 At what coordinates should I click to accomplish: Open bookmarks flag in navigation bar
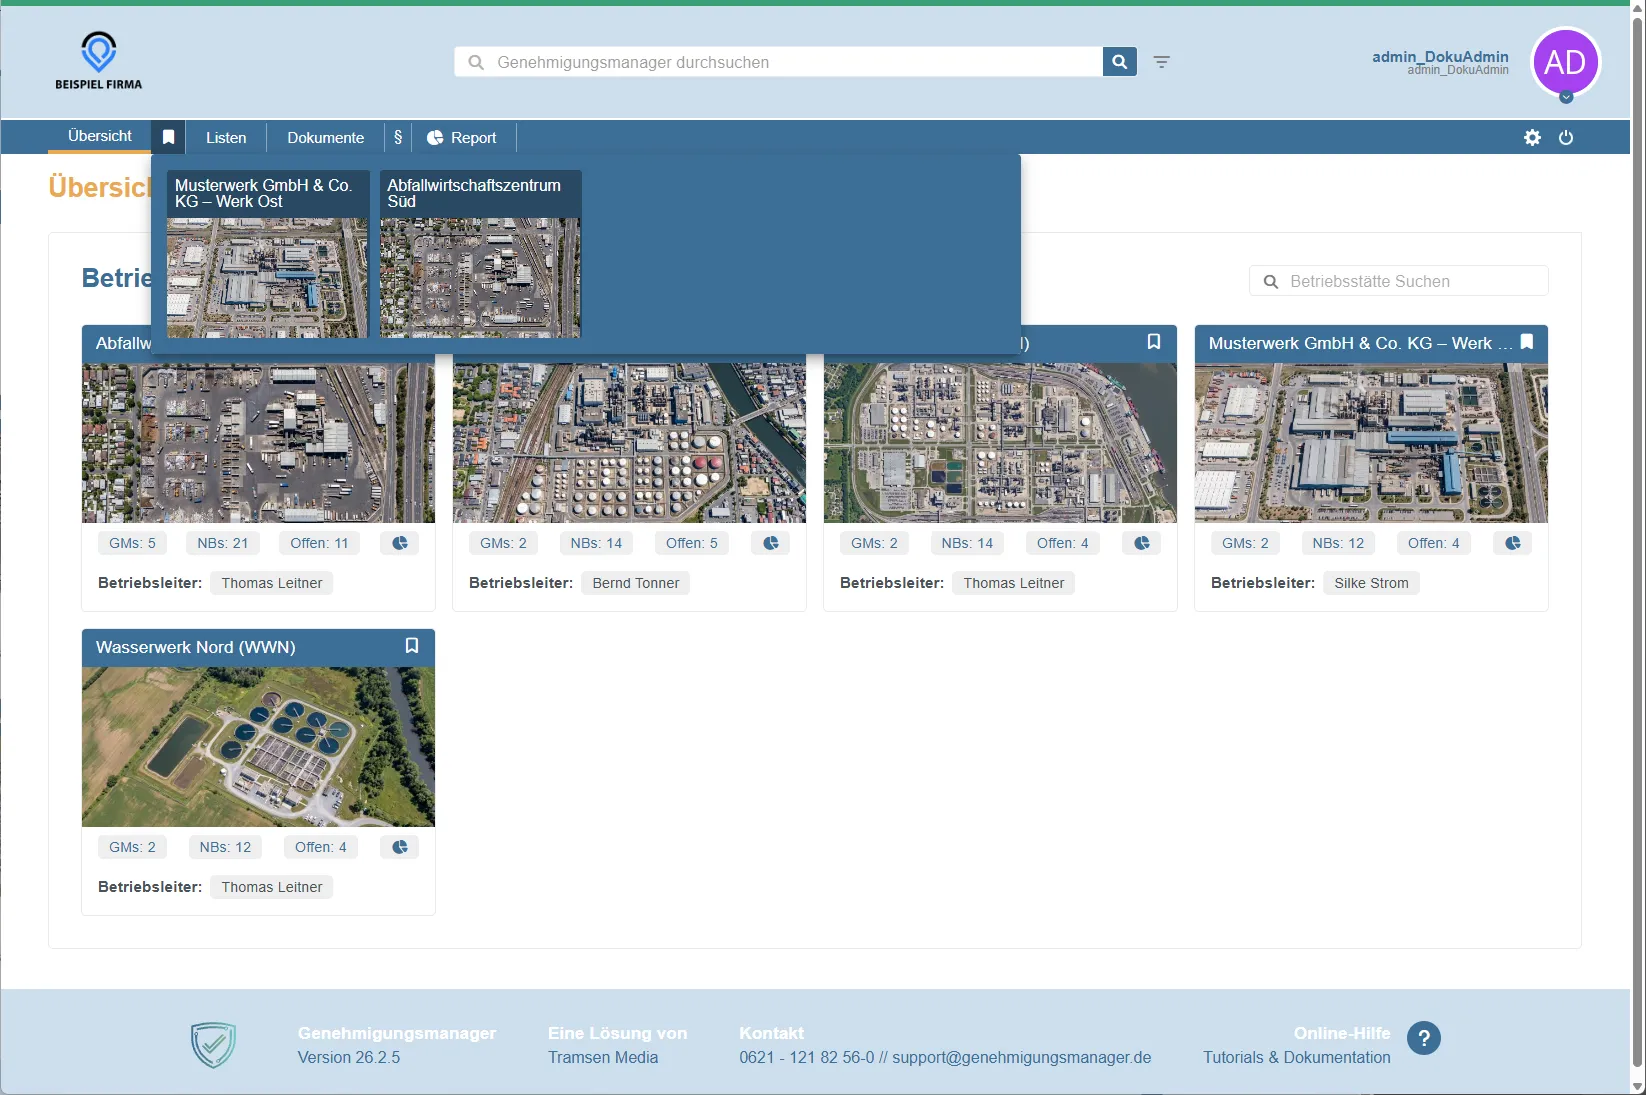[168, 137]
